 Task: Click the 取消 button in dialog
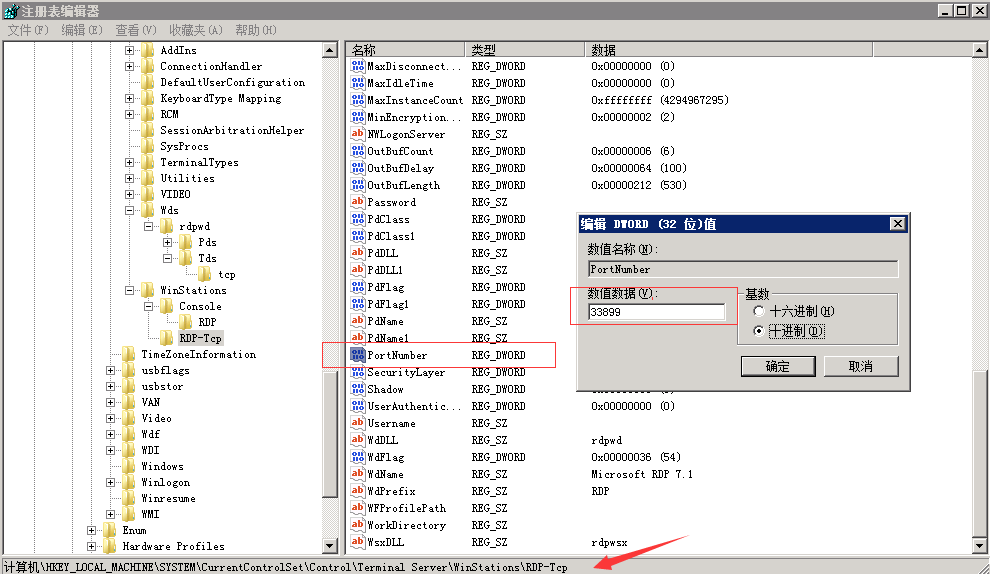861,366
